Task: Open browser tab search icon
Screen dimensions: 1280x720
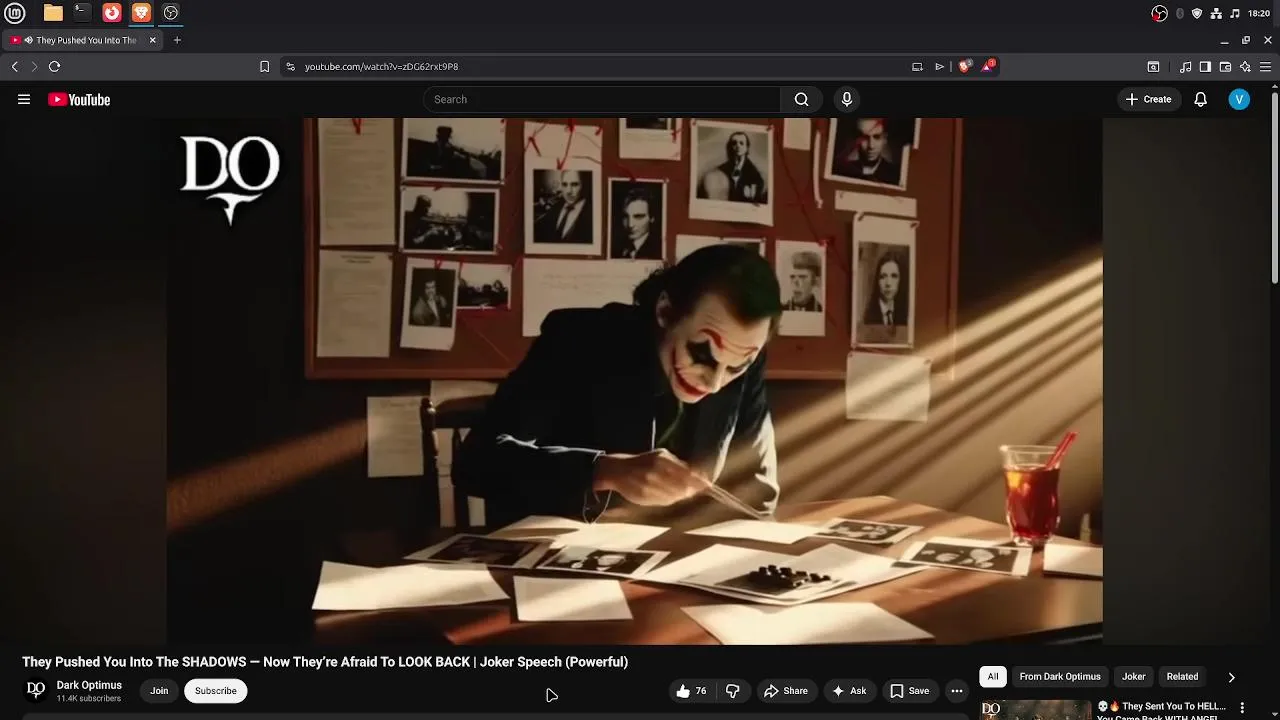Action: coord(1153,66)
